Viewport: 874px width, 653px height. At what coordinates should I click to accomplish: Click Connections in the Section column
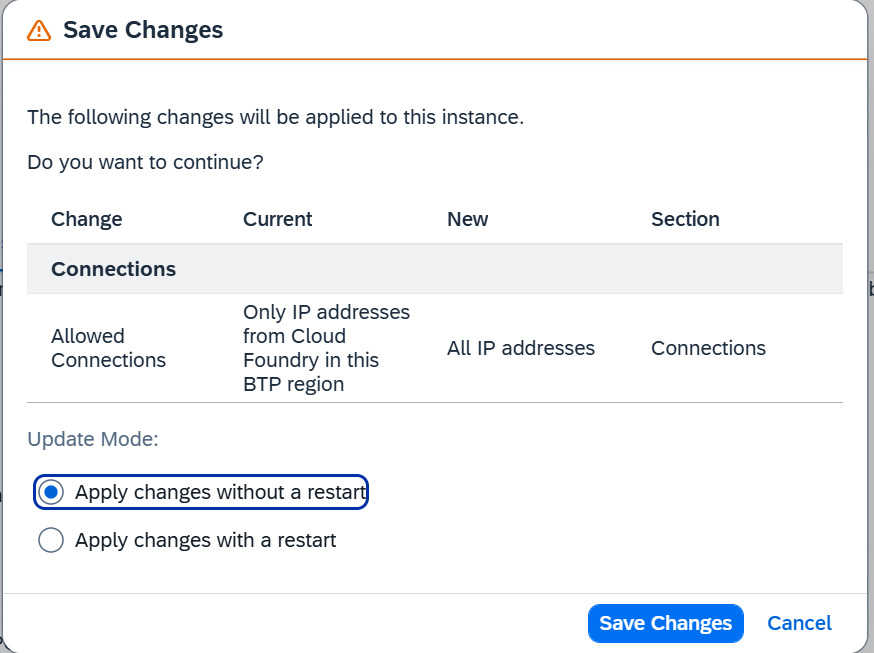(x=708, y=348)
